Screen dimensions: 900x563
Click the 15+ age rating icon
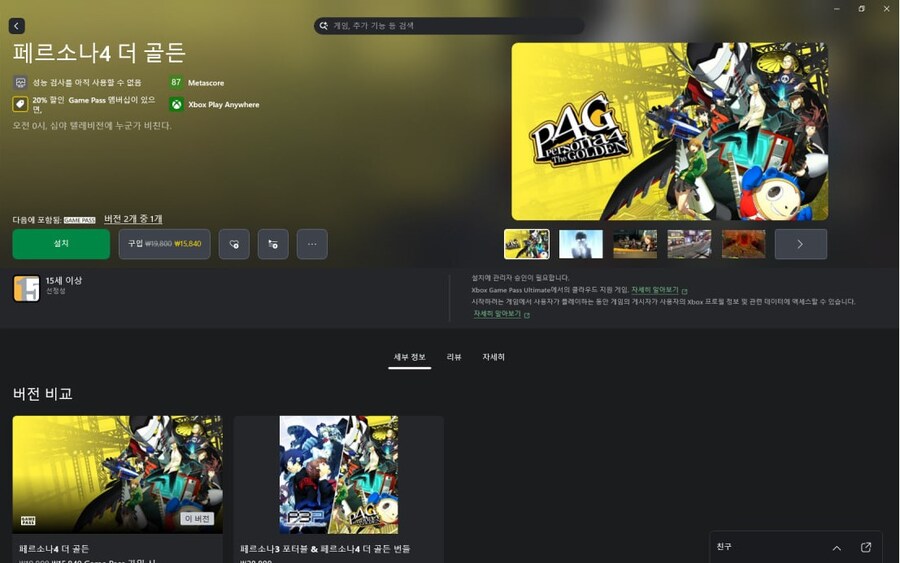pos(26,288)
